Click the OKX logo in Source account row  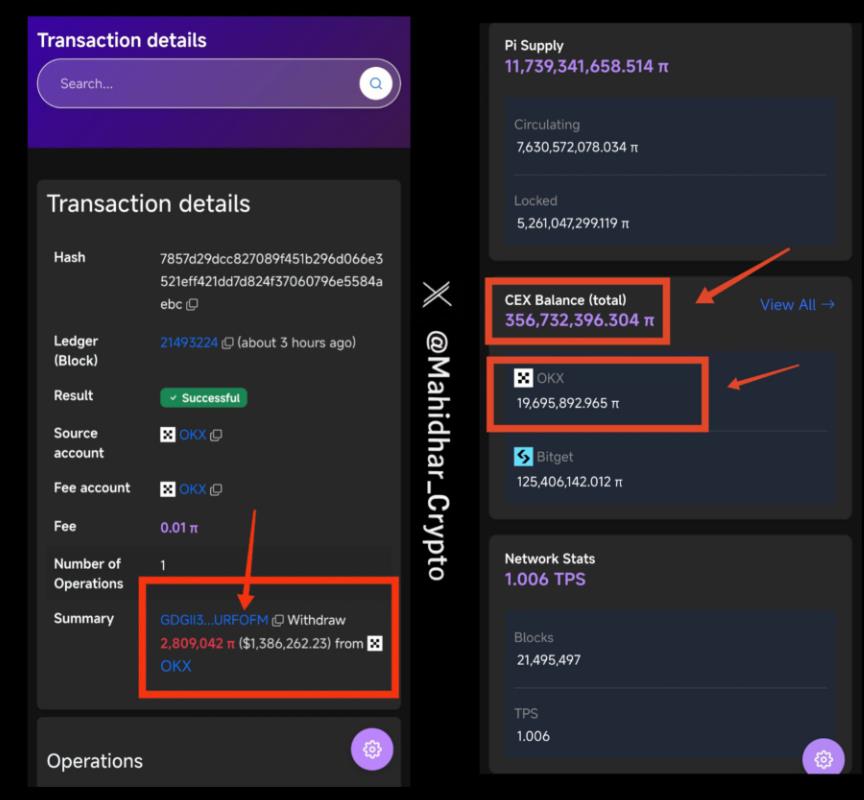click(x=168, y=435)
